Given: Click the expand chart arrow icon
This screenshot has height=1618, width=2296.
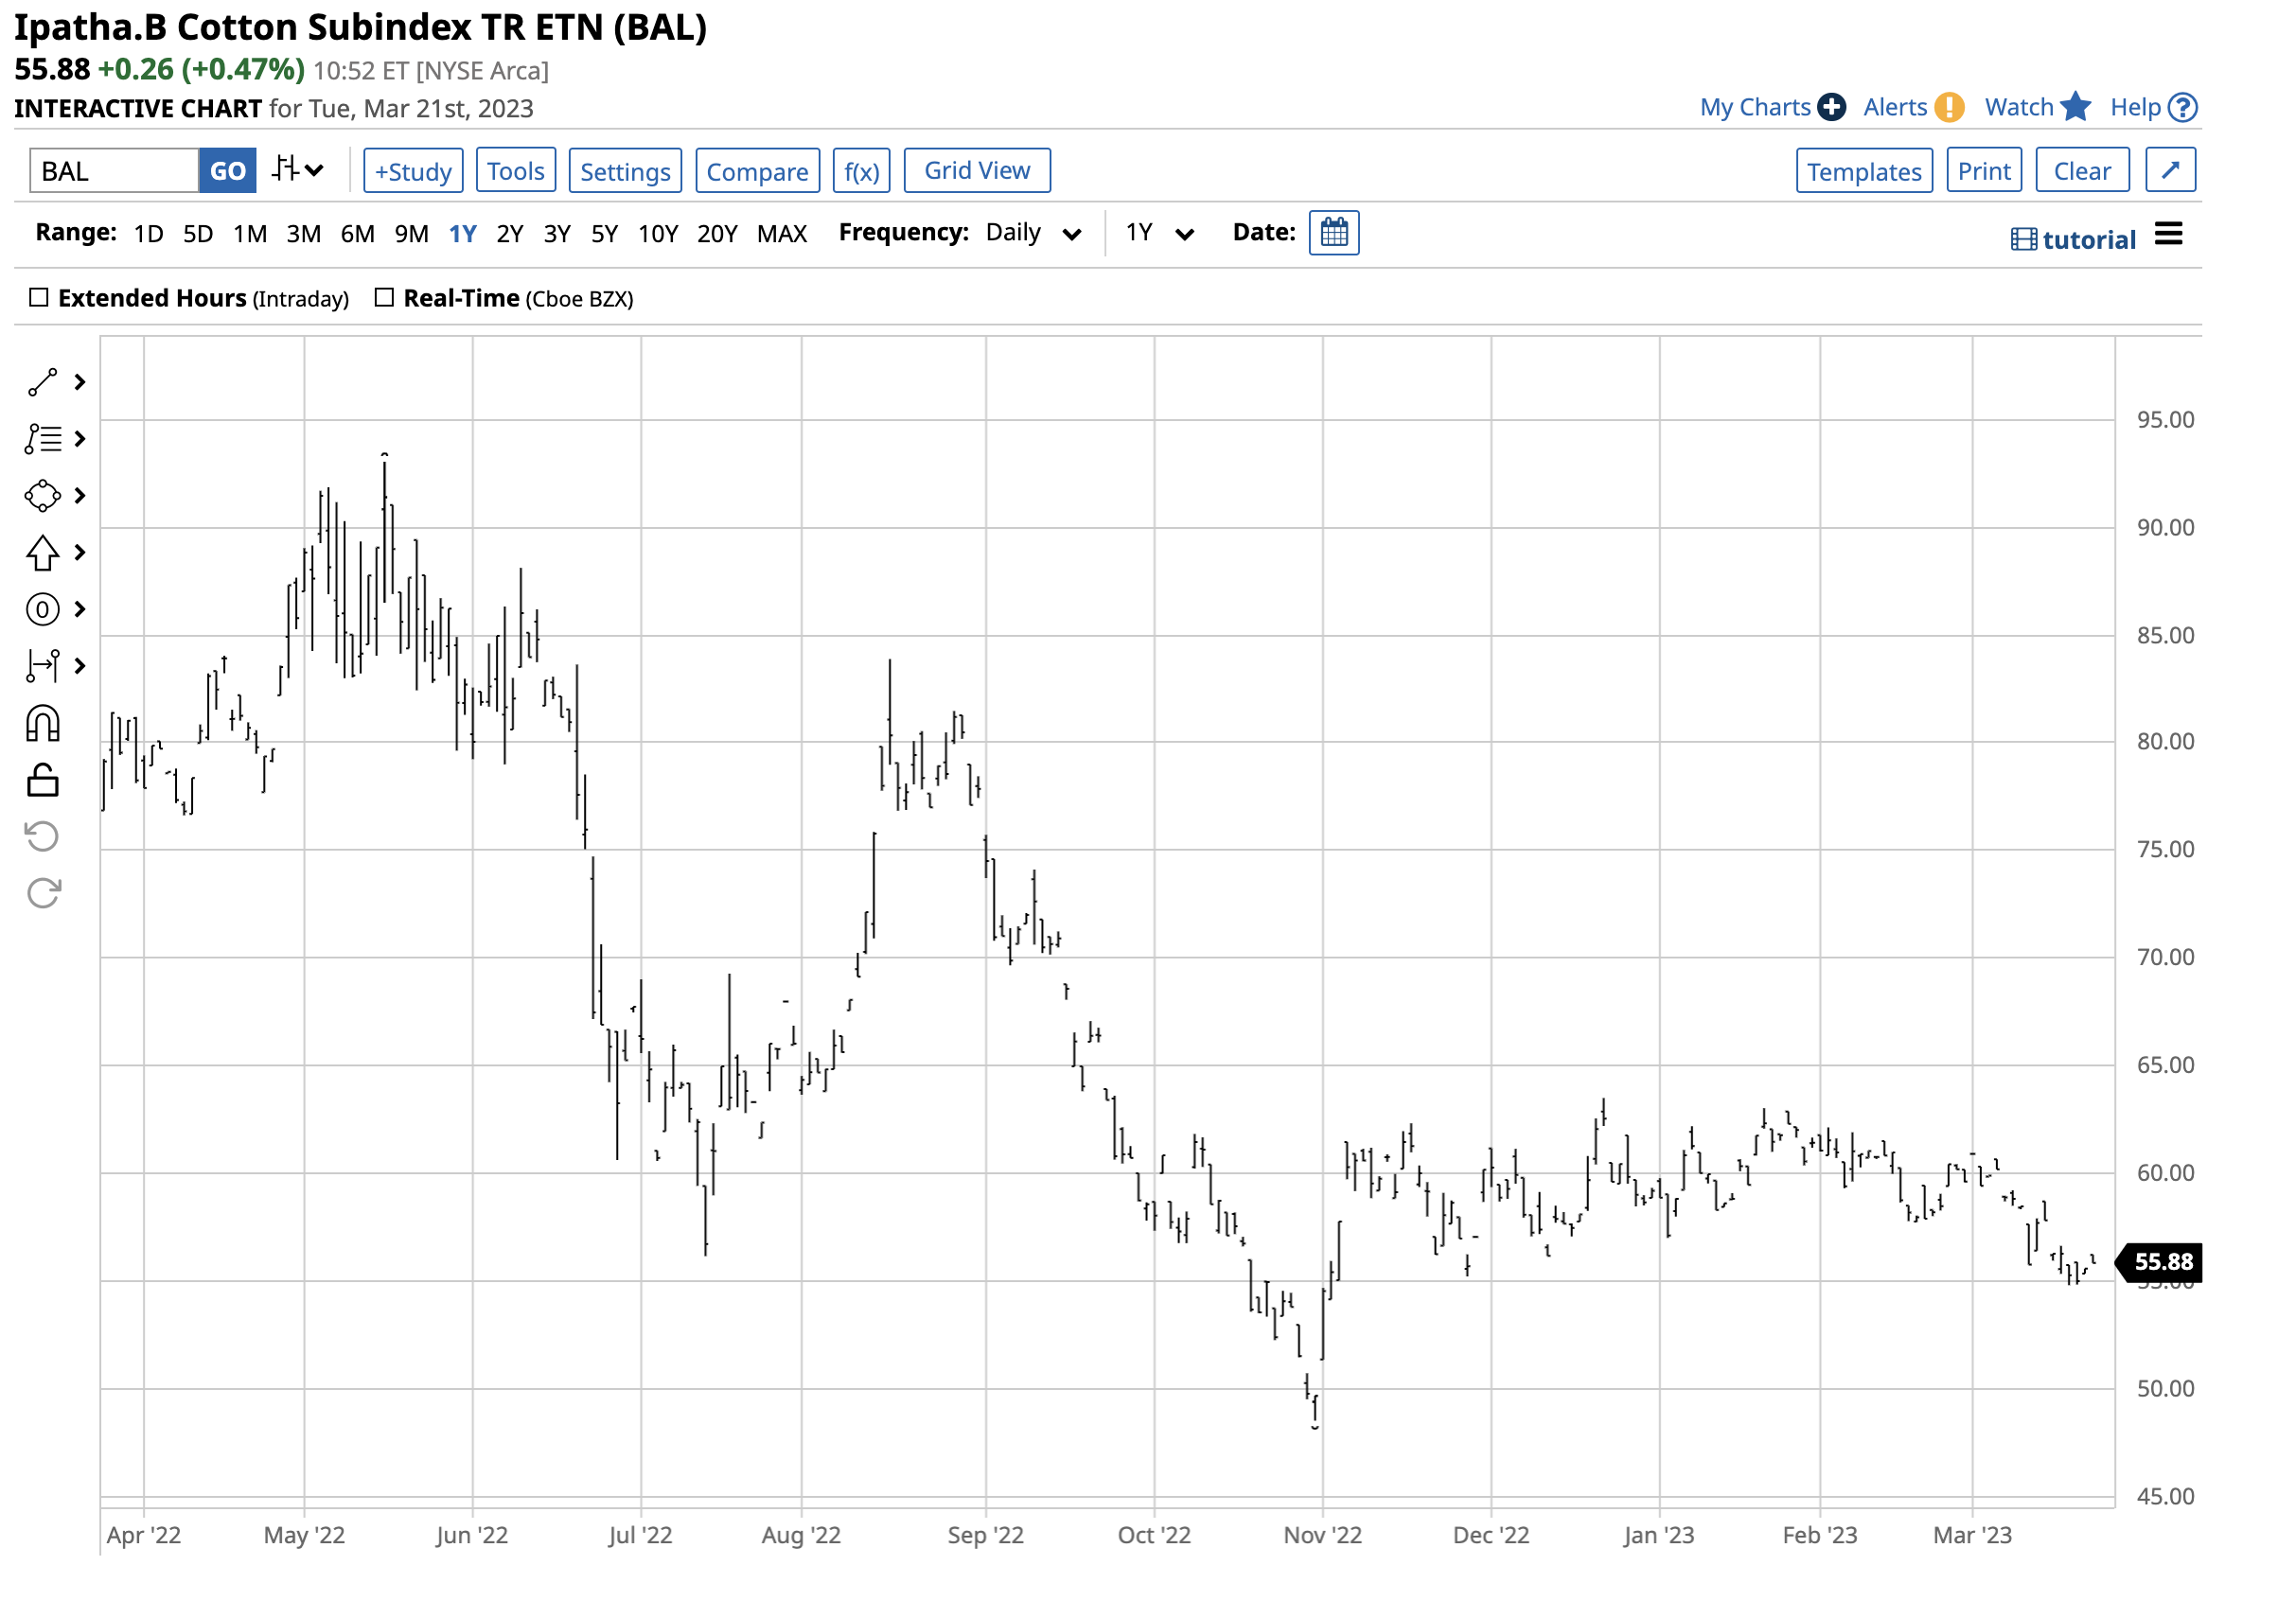Looking at the screenshot, I should (x=2171, y=171).
